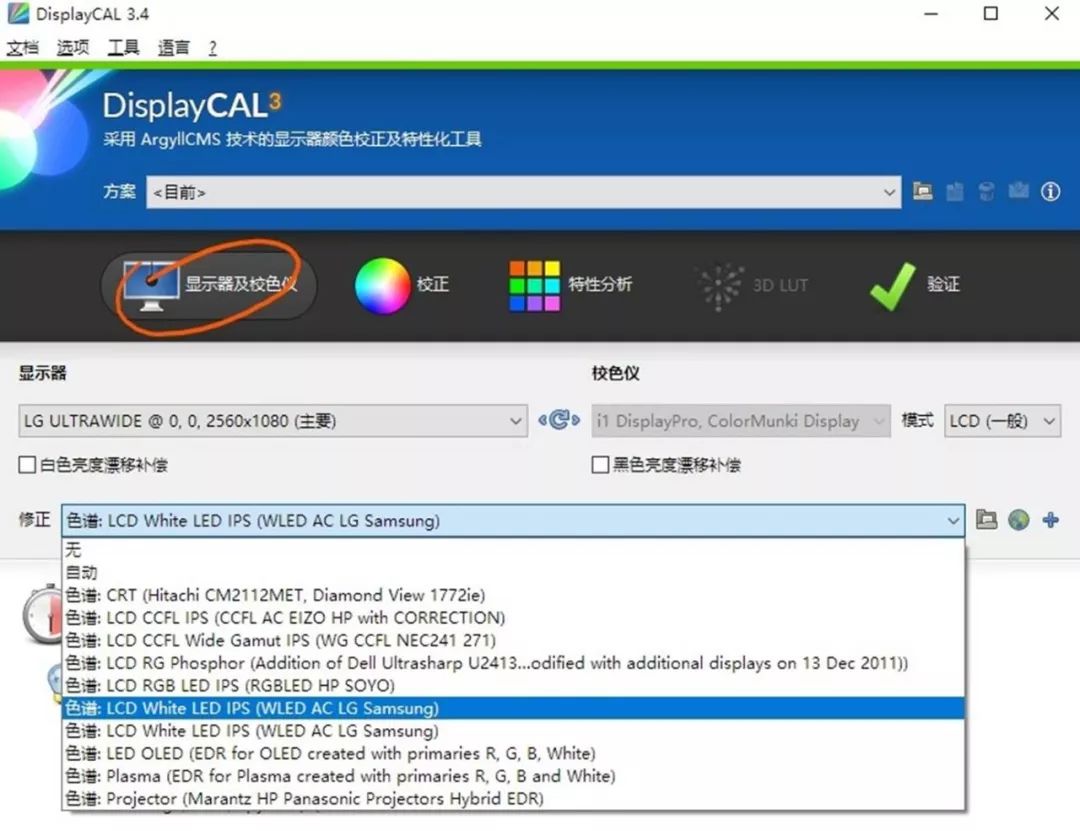The width and height of the screenshot is (1080, 831).
Task: Click the detect displays refresh icon
Action: [x=559, y=421]
